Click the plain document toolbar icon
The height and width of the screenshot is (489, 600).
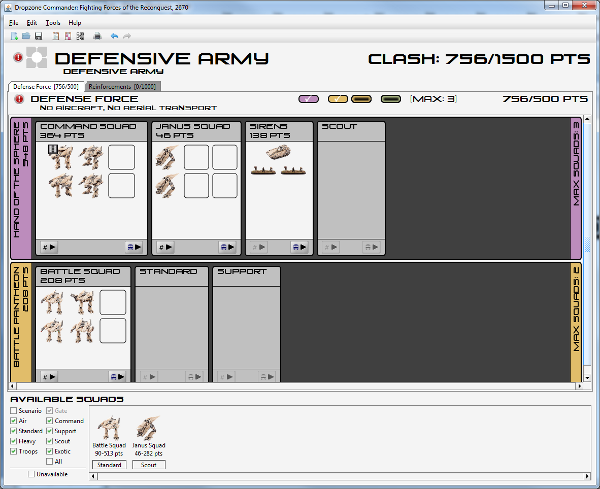56,36
